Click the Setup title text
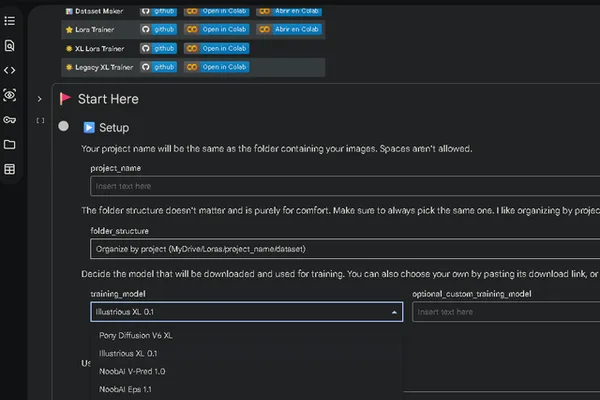Screen dimensions: 600x400 114,128
